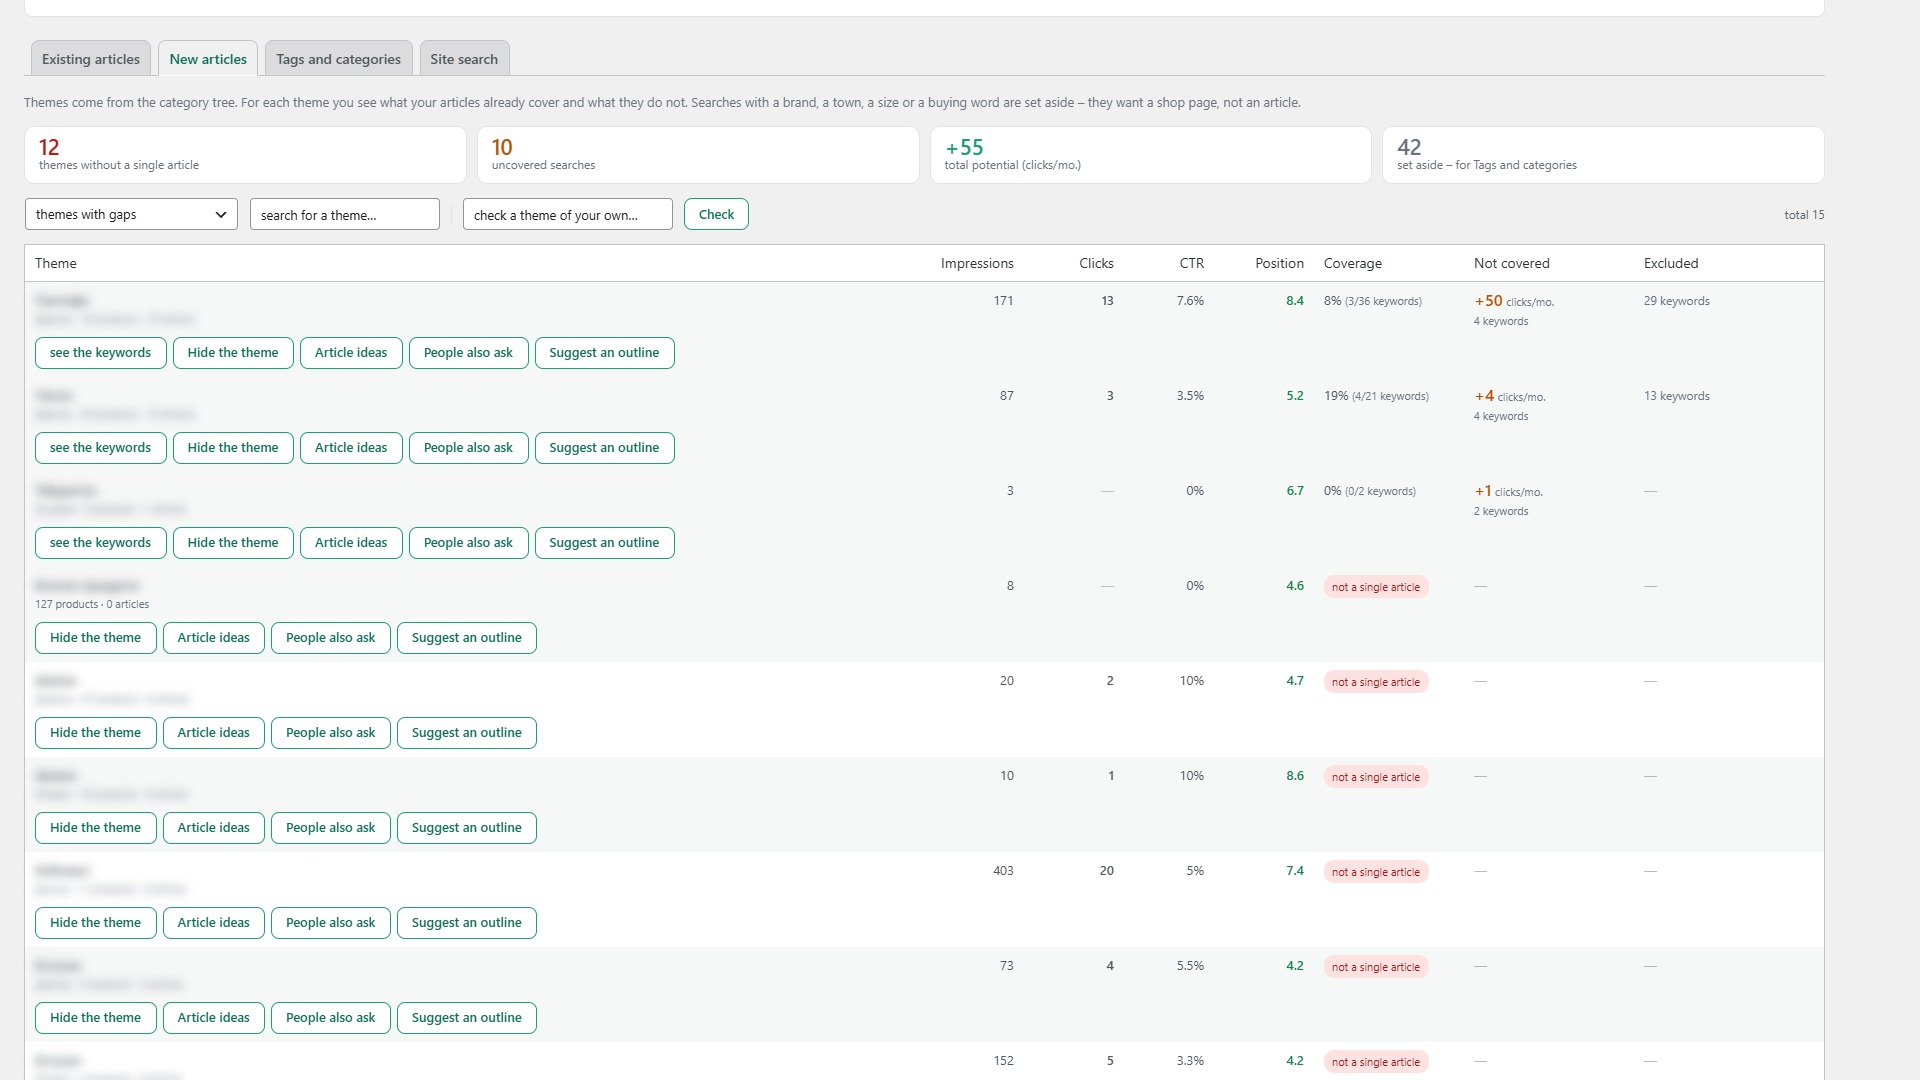Open Article ideas for the 171-impressions theme

pos(351,353)
